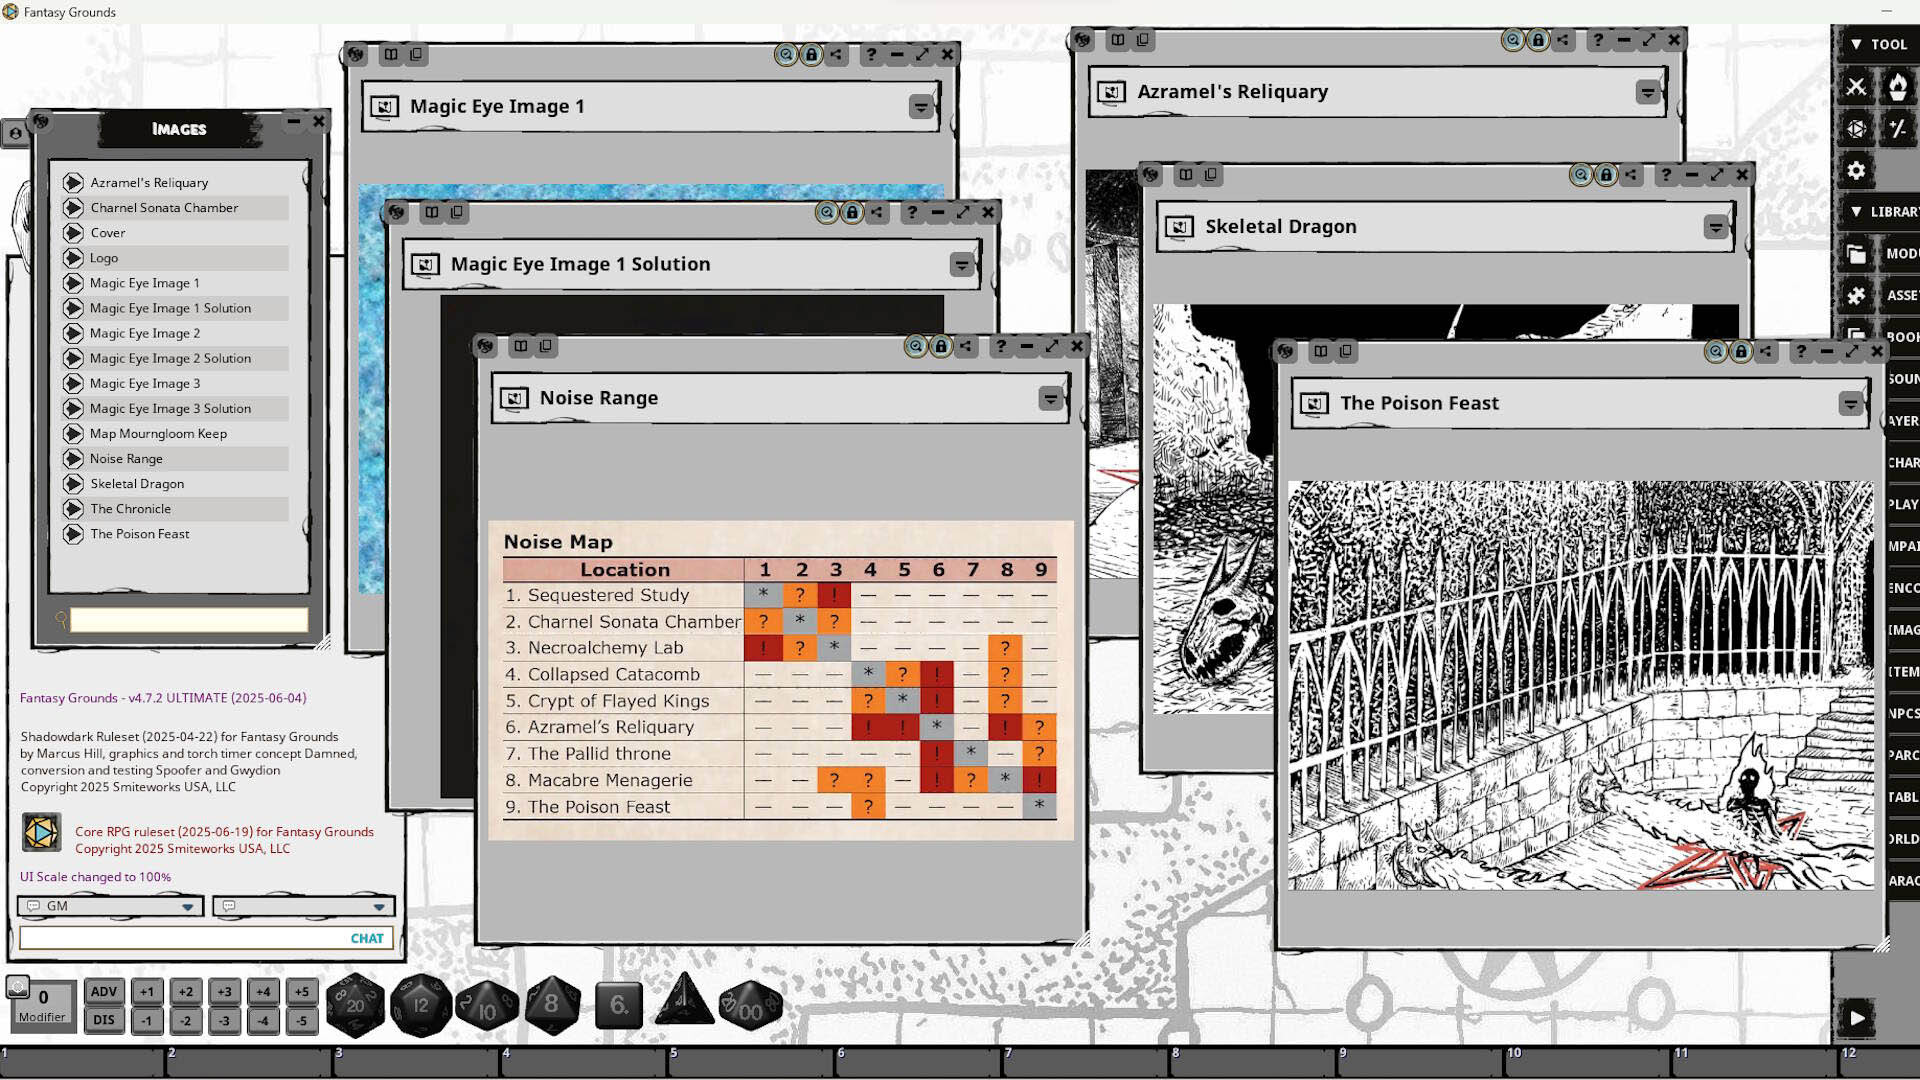Roll the black d20 die

click(x=354, y=1004)
